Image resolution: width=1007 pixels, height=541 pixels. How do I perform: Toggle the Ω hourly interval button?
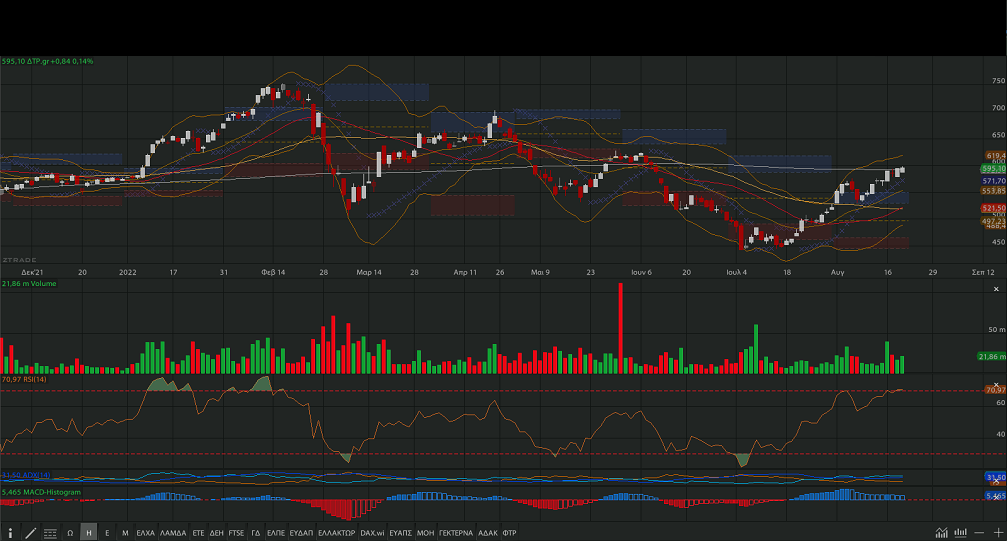point(70,533)
